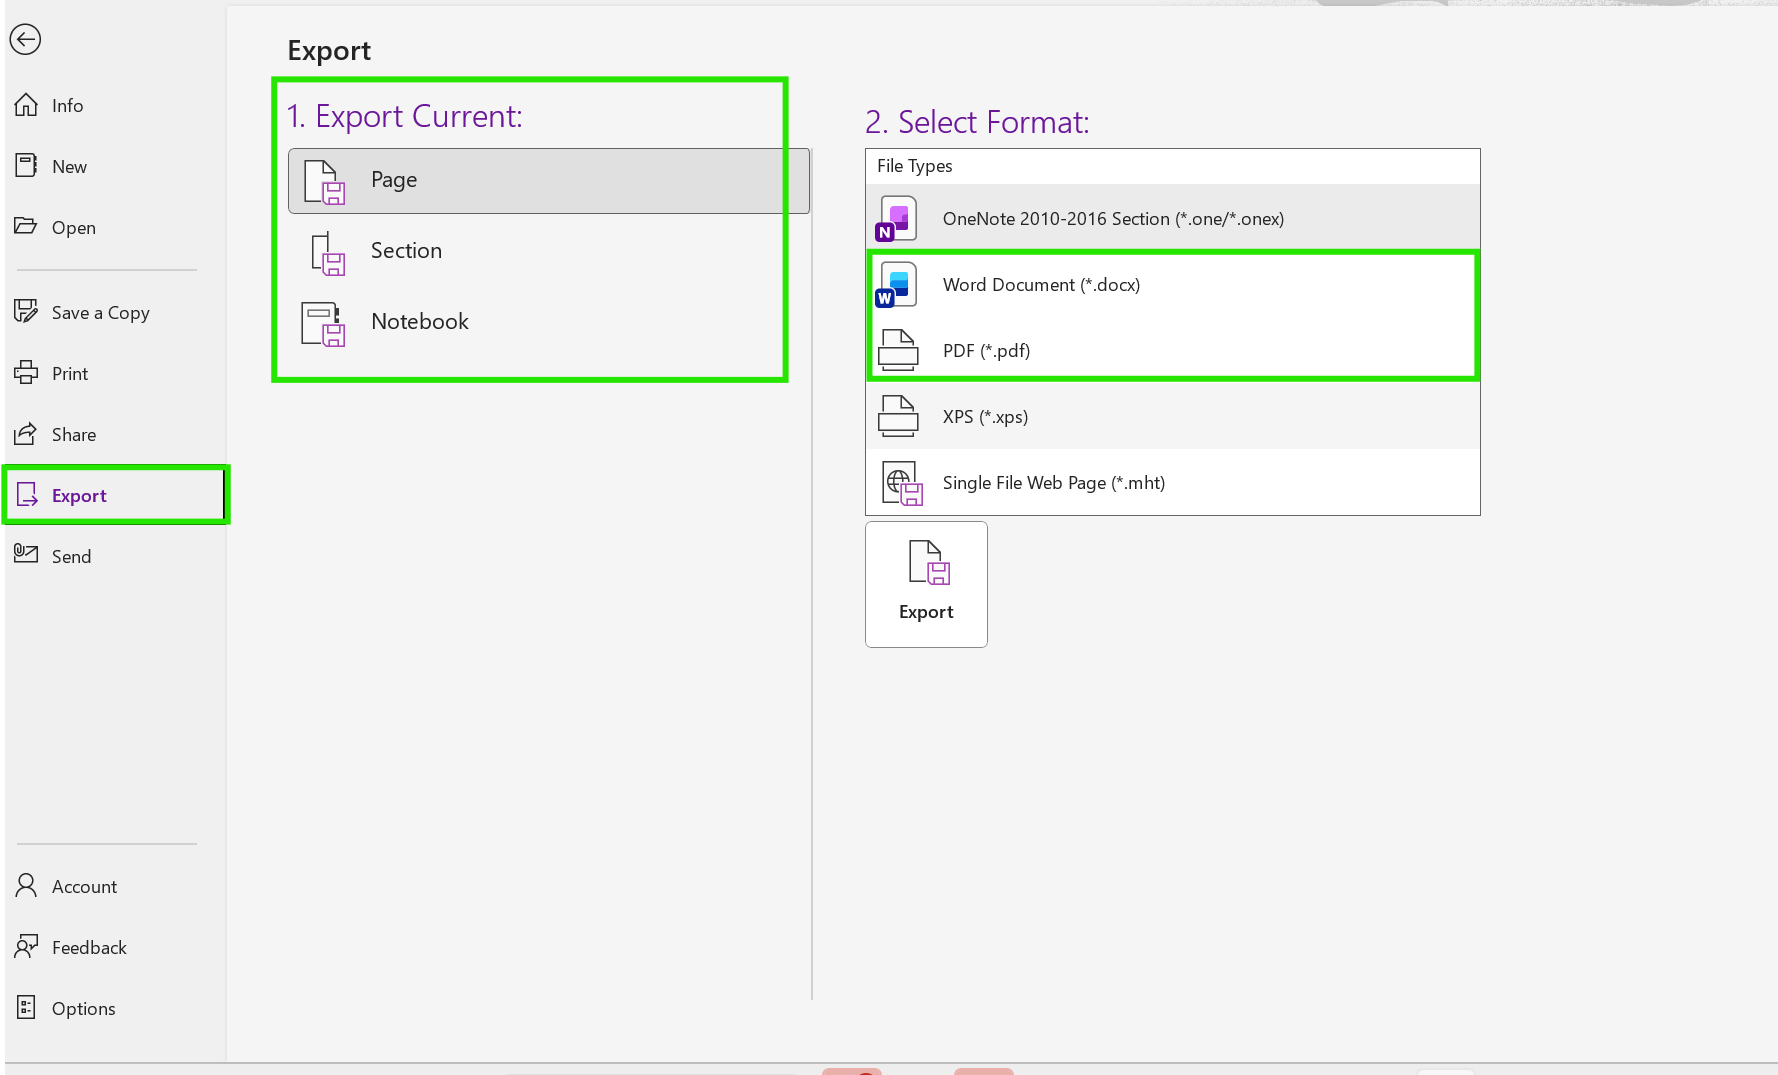This screenshot has width=1778, height=1075.
Task: Select the Export tab label
Action: pos(79,495)
